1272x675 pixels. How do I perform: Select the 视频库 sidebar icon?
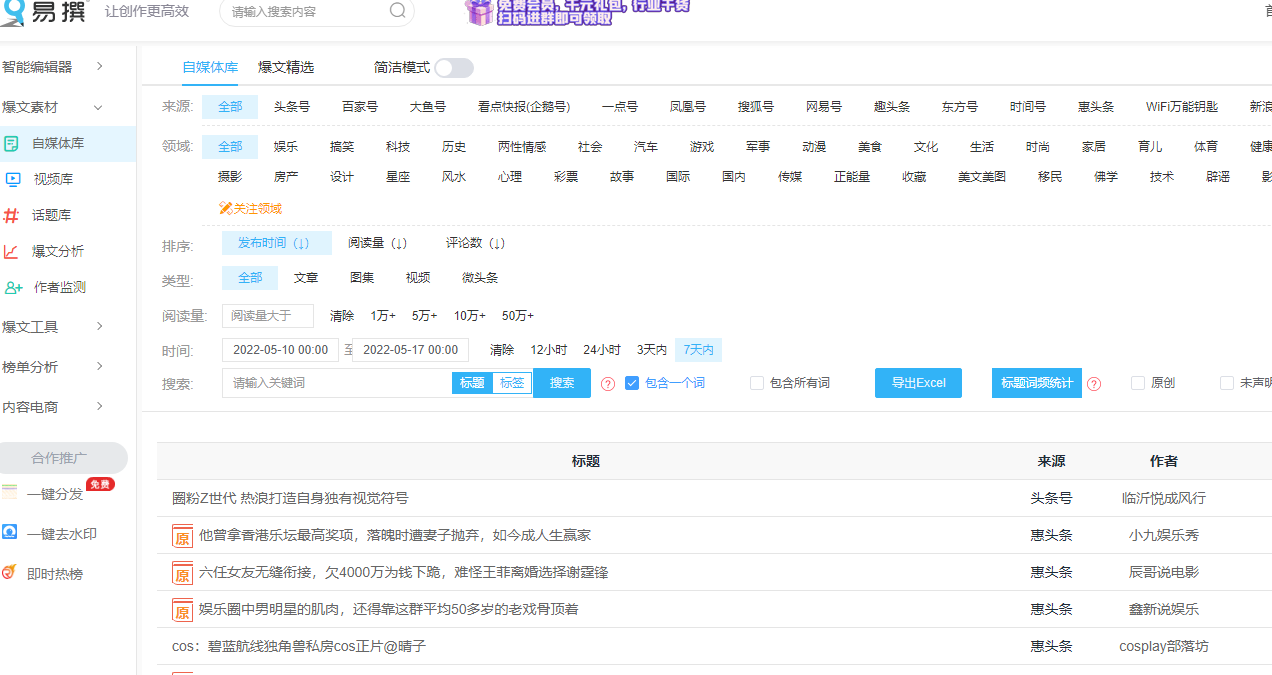coord(12,180)
